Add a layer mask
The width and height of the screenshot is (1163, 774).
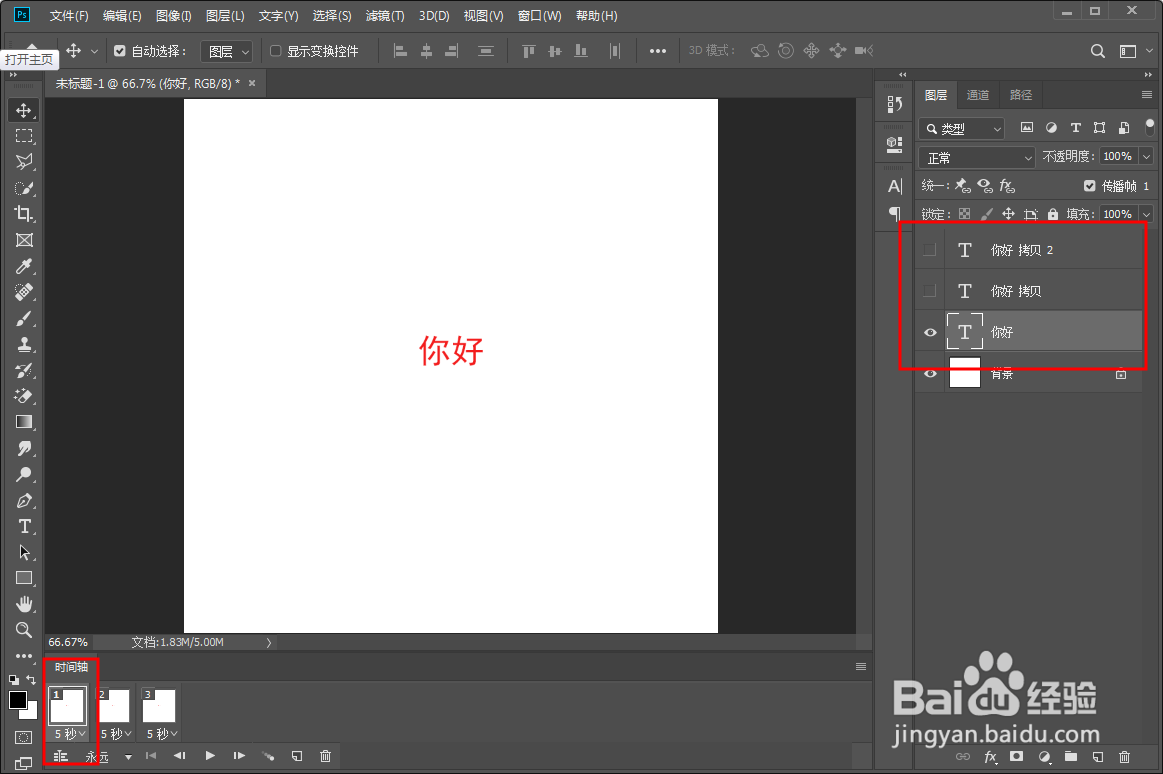click(x=1016, y=757)
